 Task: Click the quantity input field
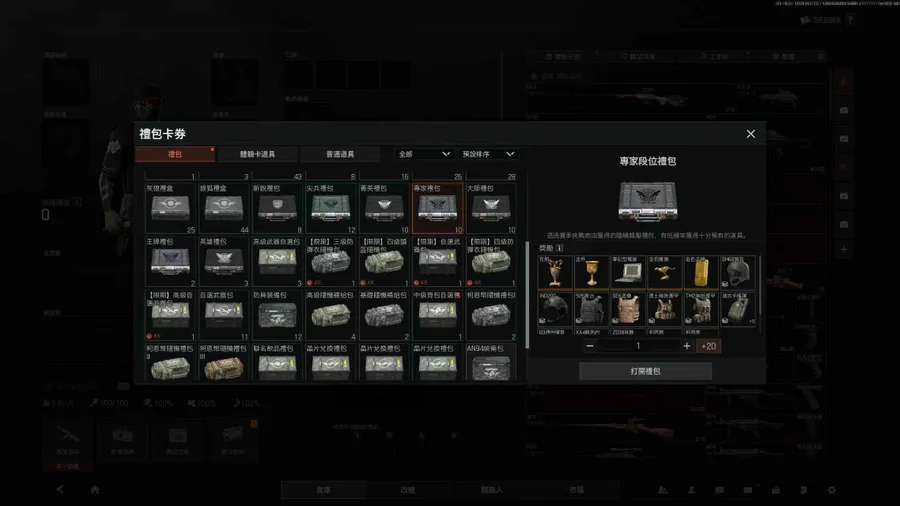(638, 346)
